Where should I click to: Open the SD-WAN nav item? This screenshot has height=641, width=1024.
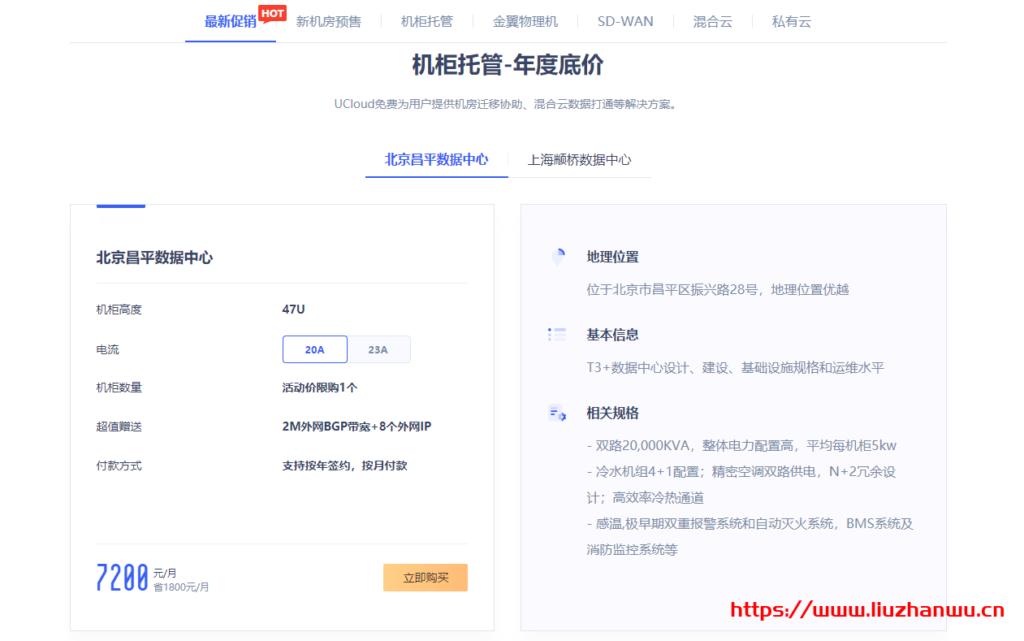pyautogui.click(x=624, y=21)
